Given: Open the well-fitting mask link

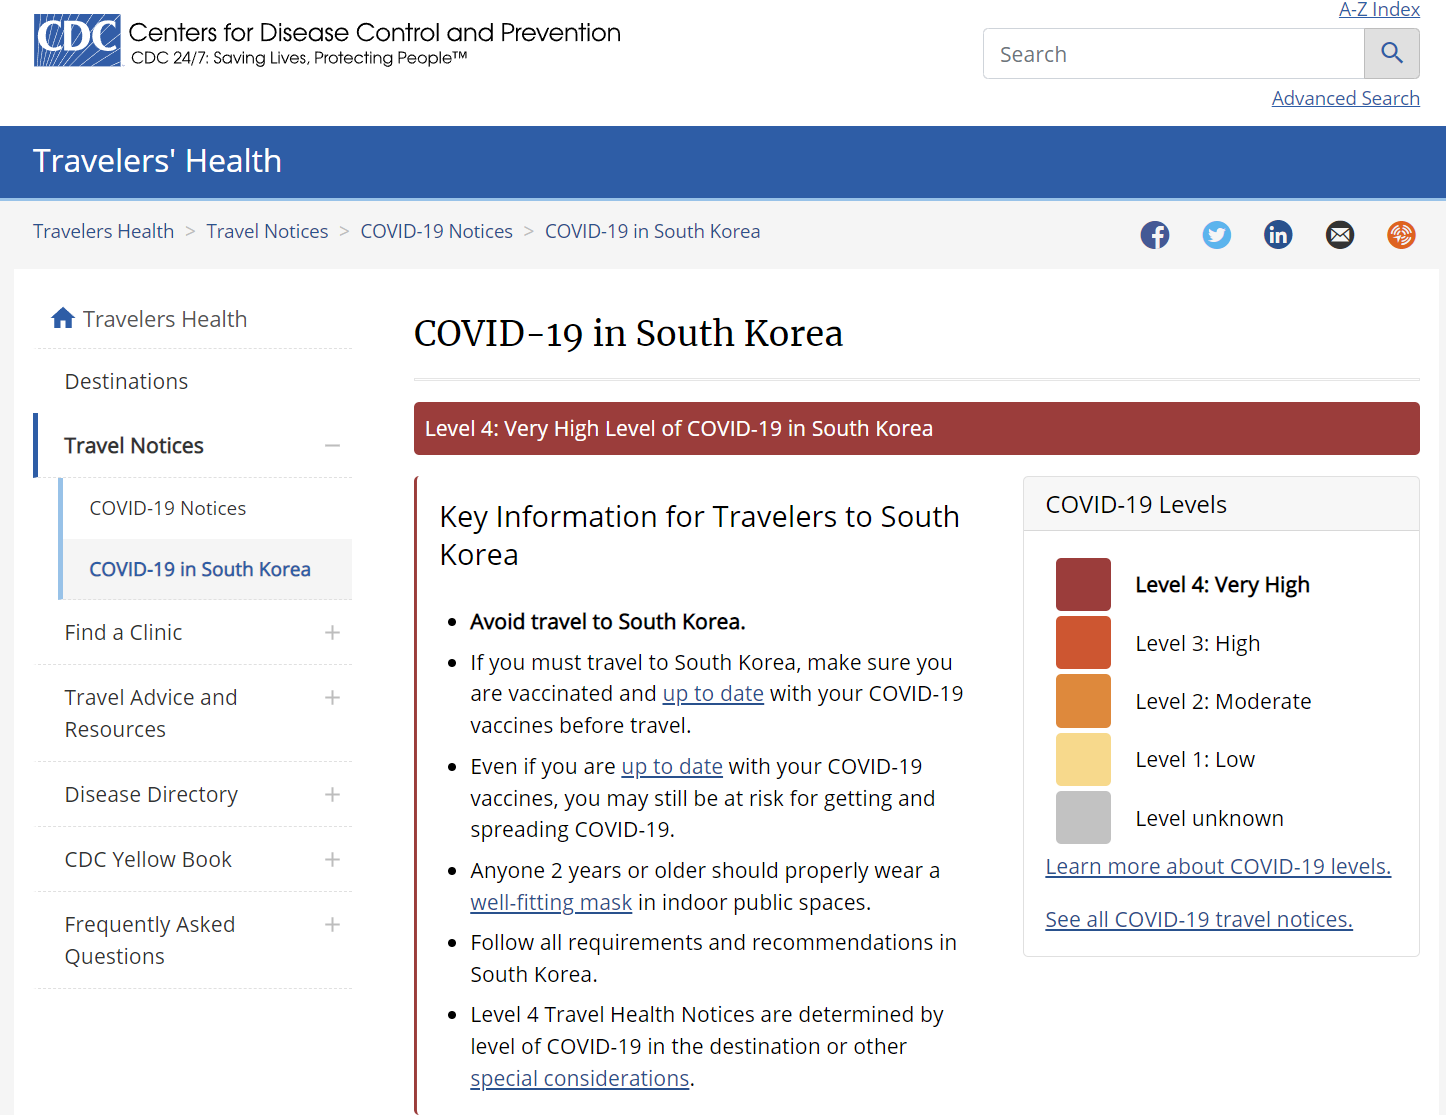Looking at the screenshot, I should point(551,902).
